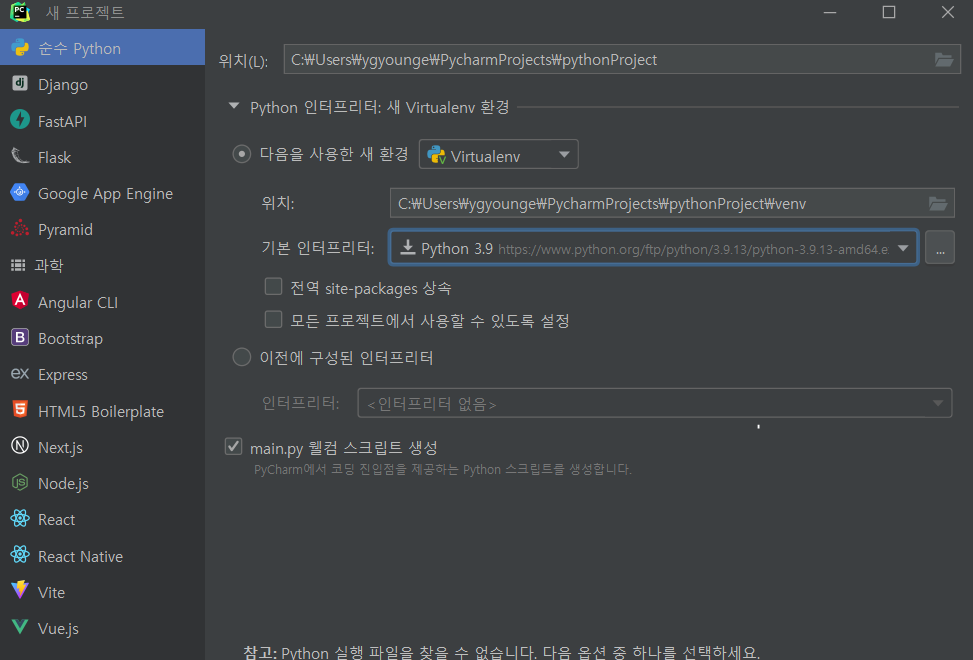Select 순수 Python project type
This screenshot has width=973, height=660.
102,47
